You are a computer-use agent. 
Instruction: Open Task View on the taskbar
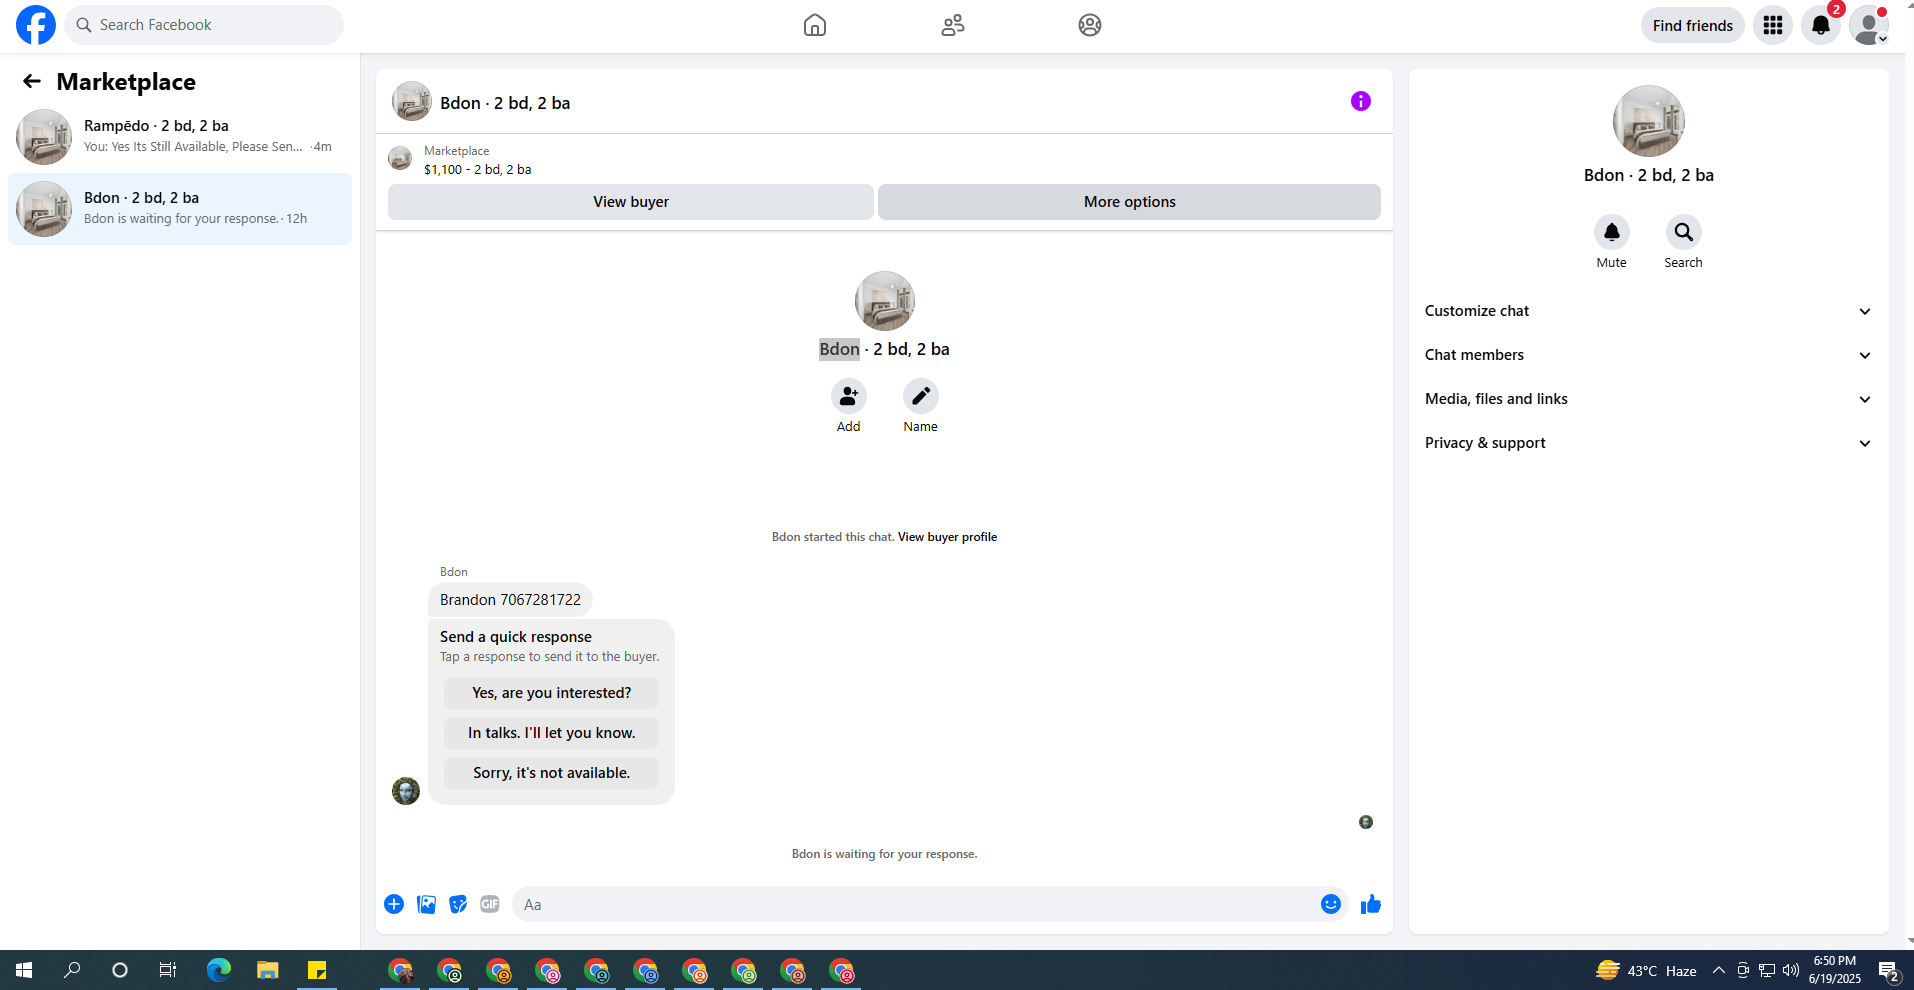click(x=168, y=970)
